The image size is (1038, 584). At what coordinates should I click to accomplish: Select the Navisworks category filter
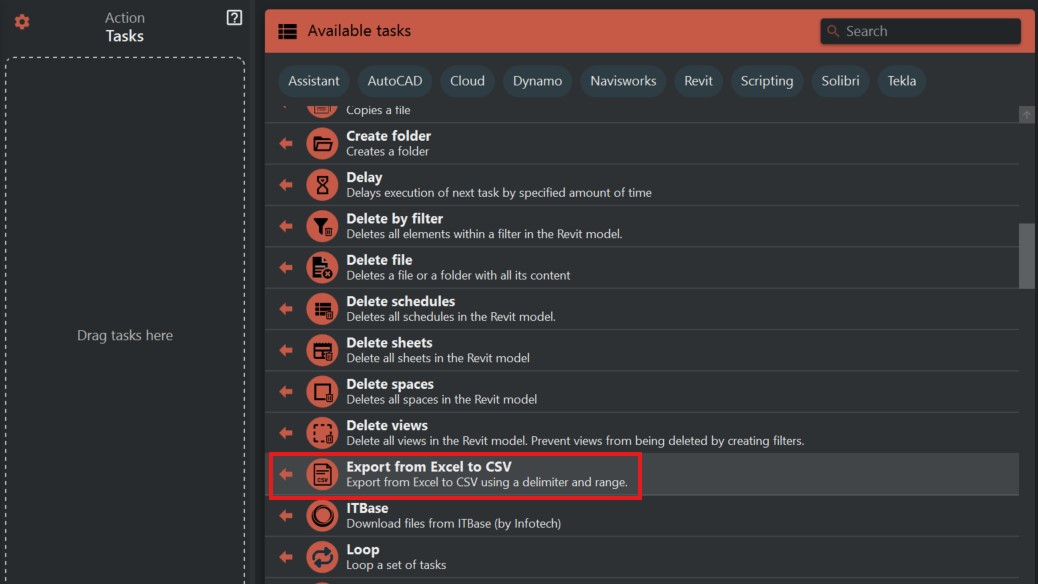click(623, 81)
